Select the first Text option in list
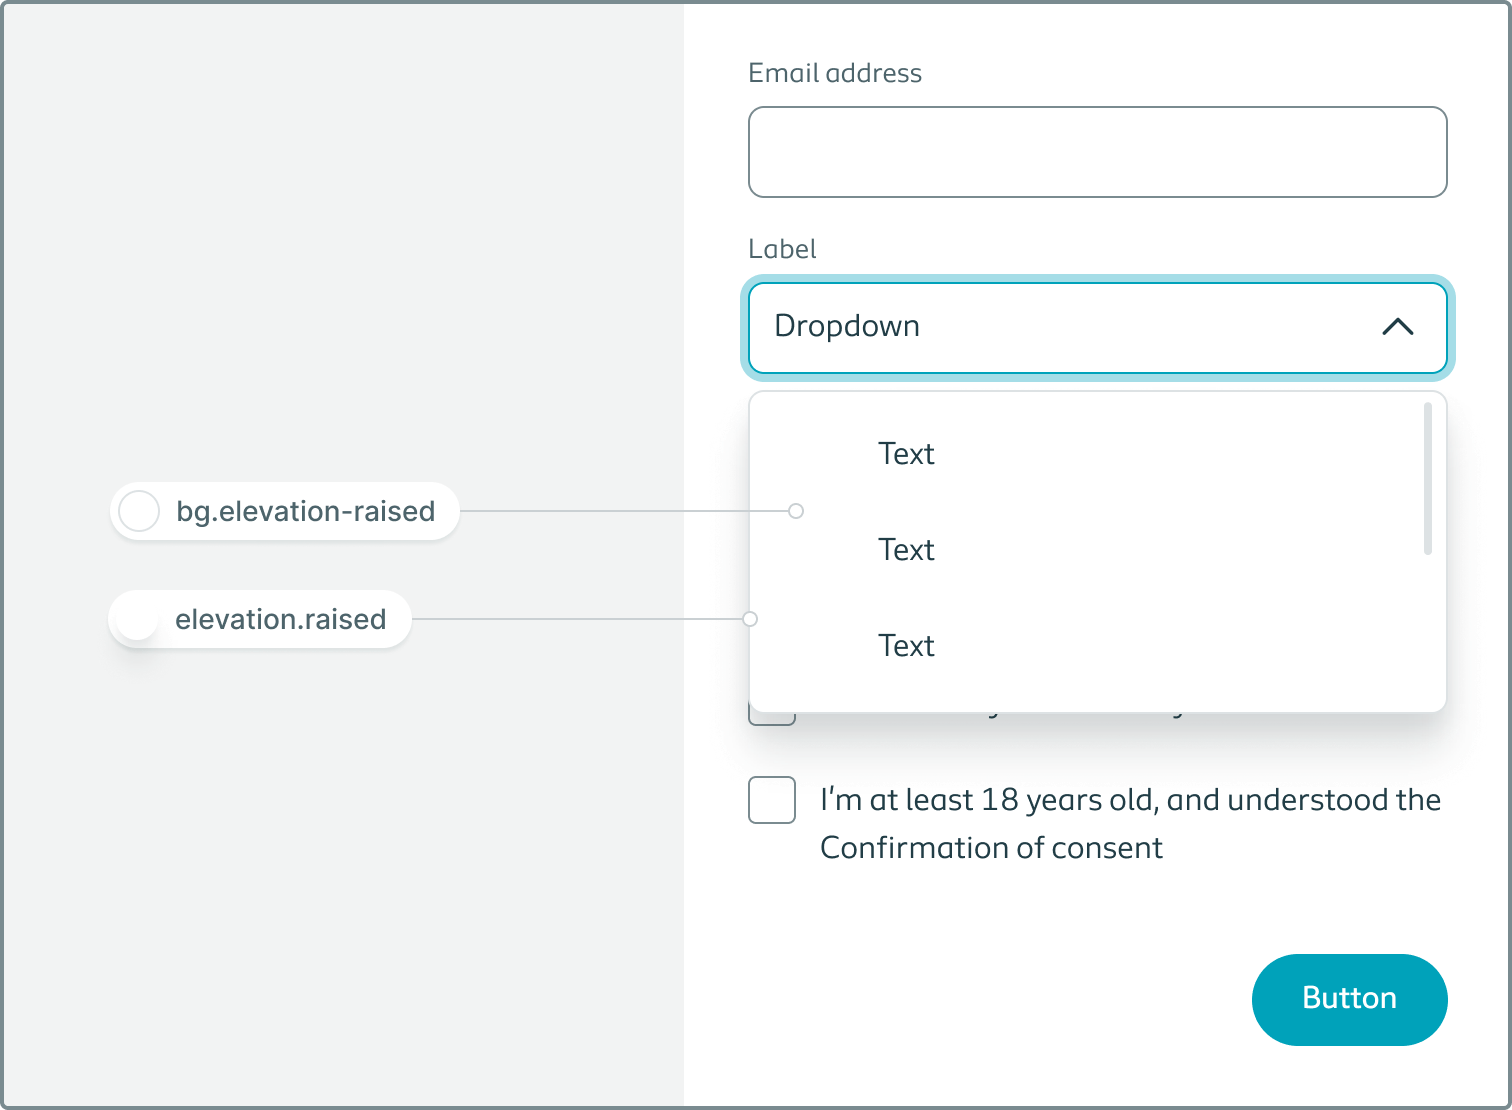The image size is (1512, 1110). pos(906,454)
